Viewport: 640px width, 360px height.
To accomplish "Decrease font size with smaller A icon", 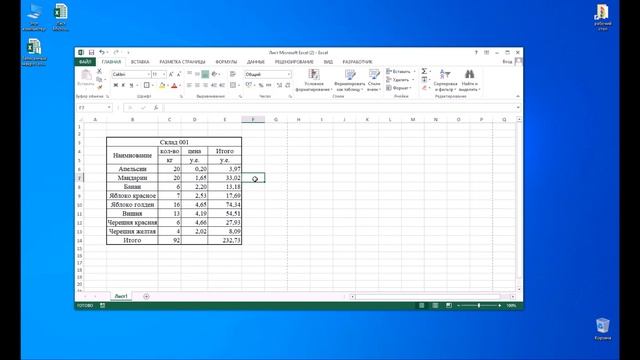I will [179, 74].
